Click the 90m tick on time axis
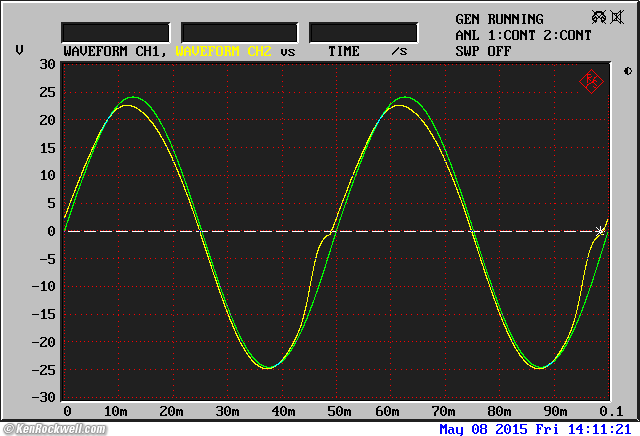Screen dimensions: 640x436 pyautogui.click(x=555, y=411)
